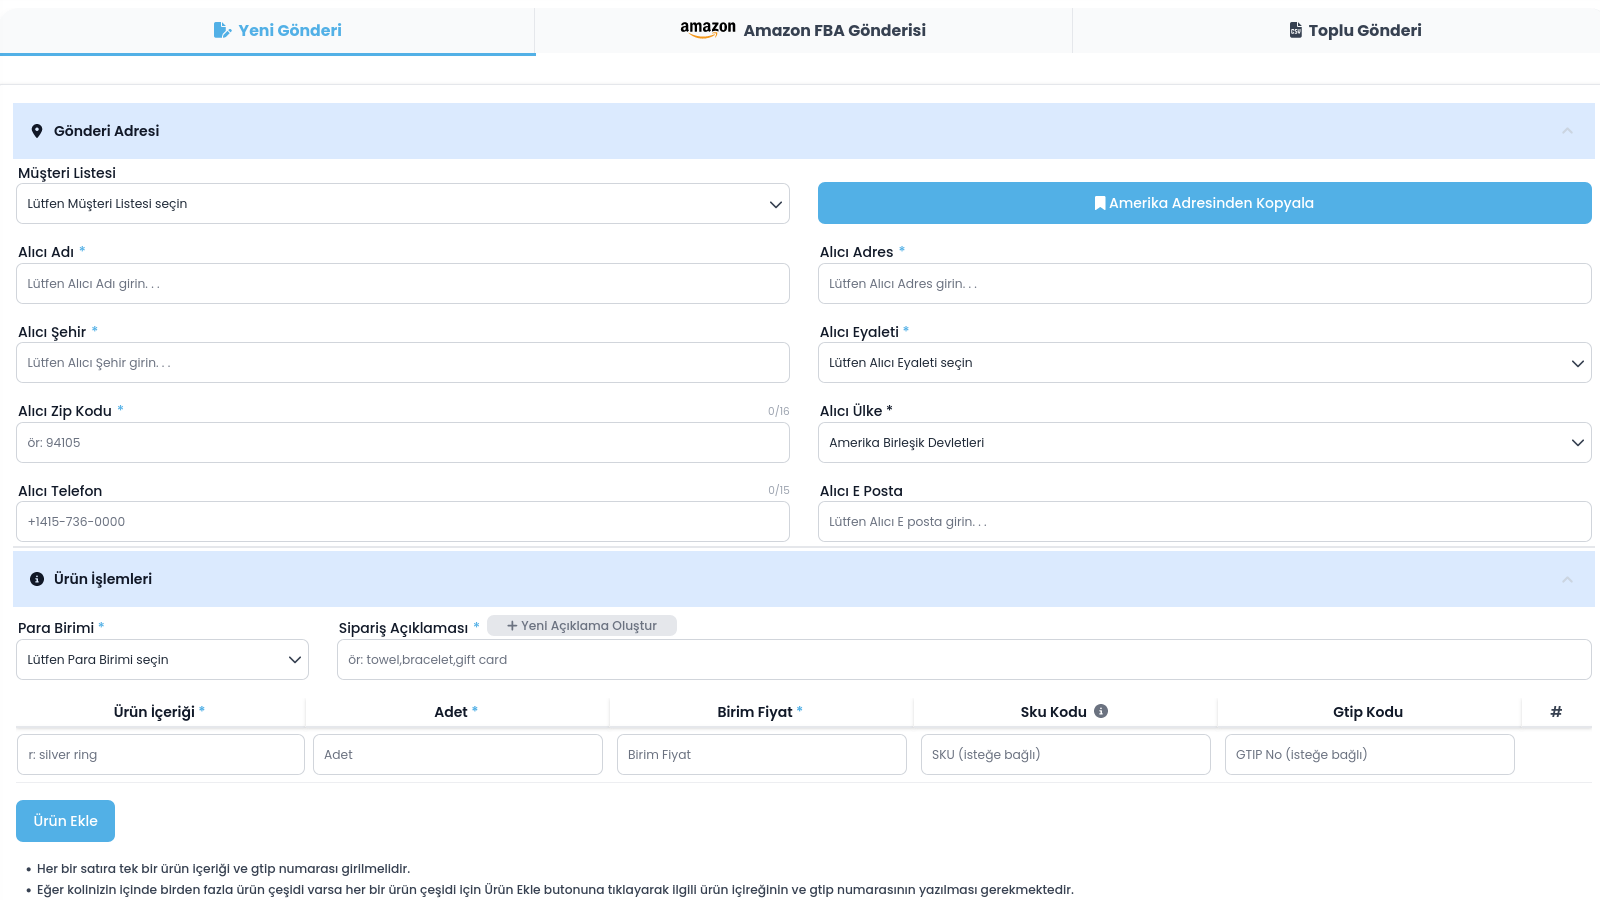The width and height of the screenshot is (1600, 900).
Task: Switch to the Toplu Gönderi tab
Action: click(x=1355, y=30)
